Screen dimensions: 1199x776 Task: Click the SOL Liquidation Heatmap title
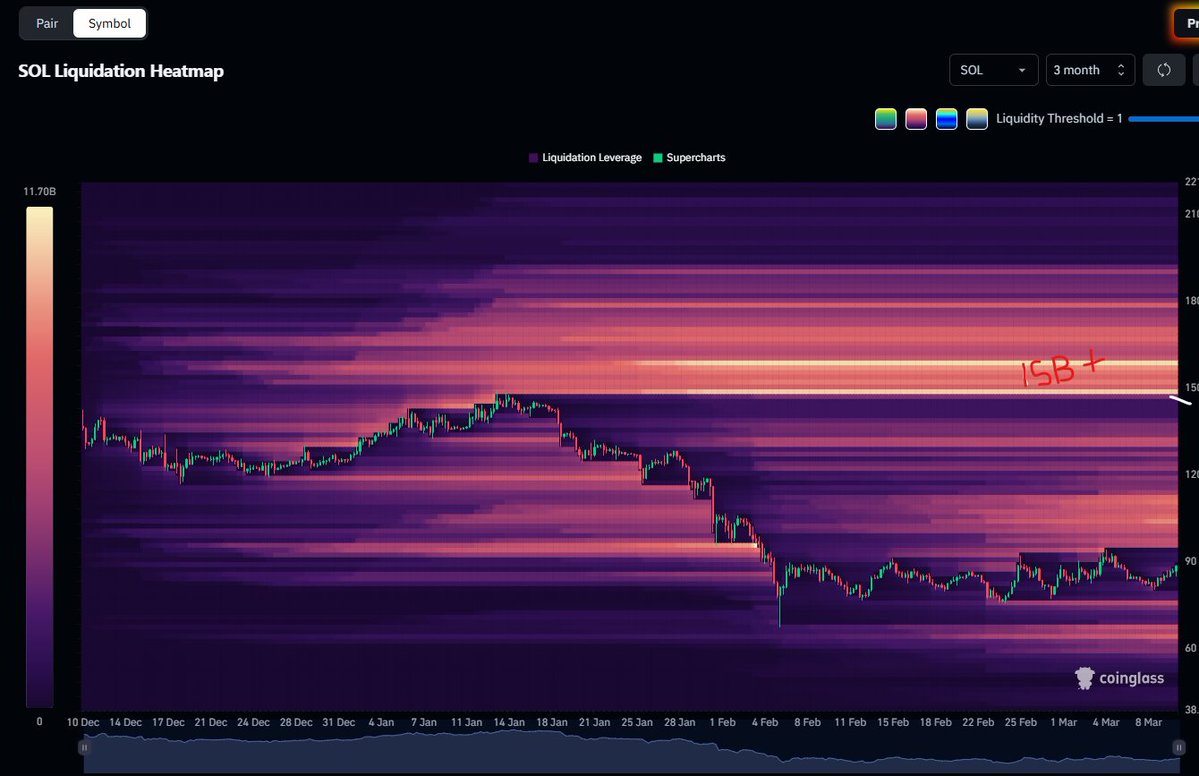click(121, 71)
